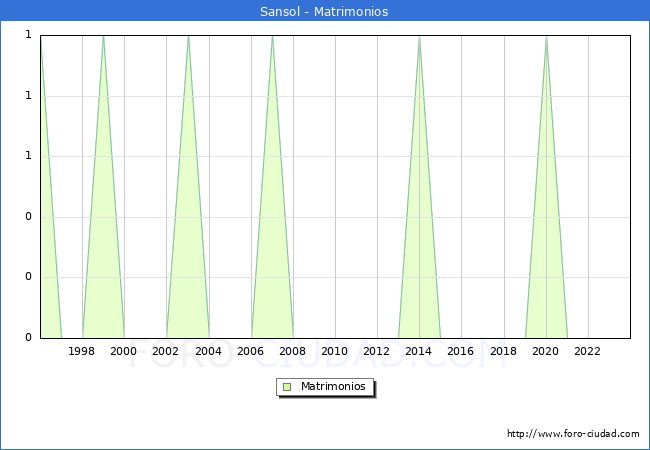Click the 2004 x-axis label
The width and height of the screenshot is (650, 450).
[209, 351]
